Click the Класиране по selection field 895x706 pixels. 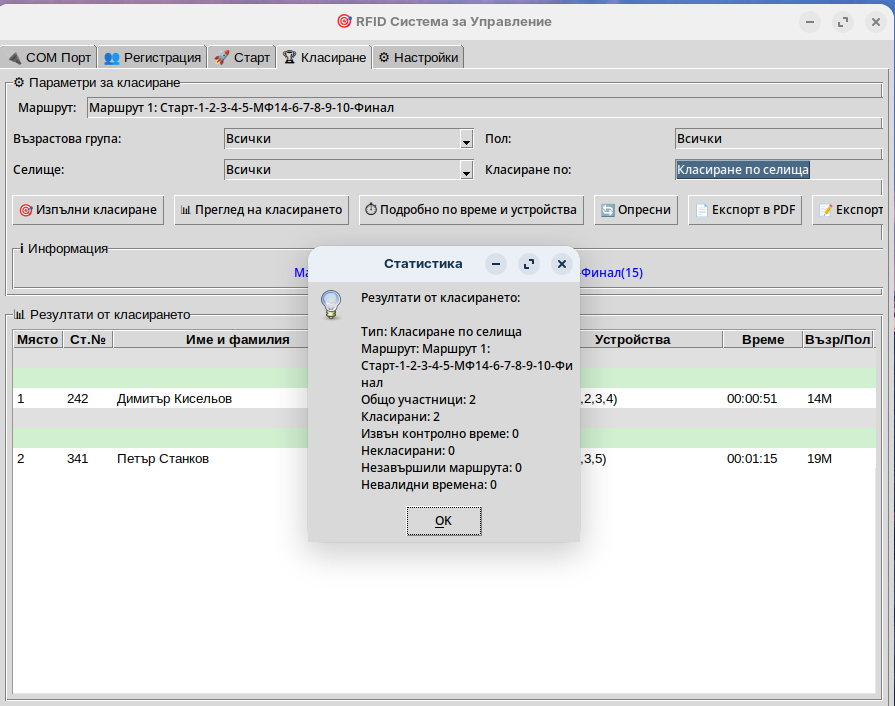(778, 170)
